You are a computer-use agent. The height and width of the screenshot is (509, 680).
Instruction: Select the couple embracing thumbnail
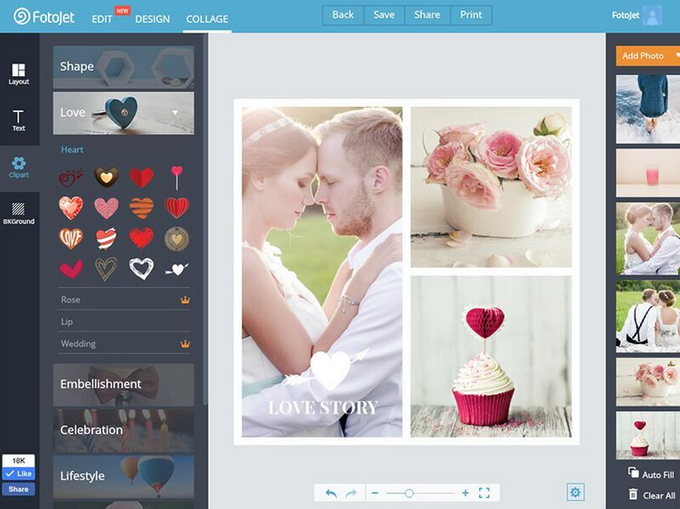coord(648,239)
